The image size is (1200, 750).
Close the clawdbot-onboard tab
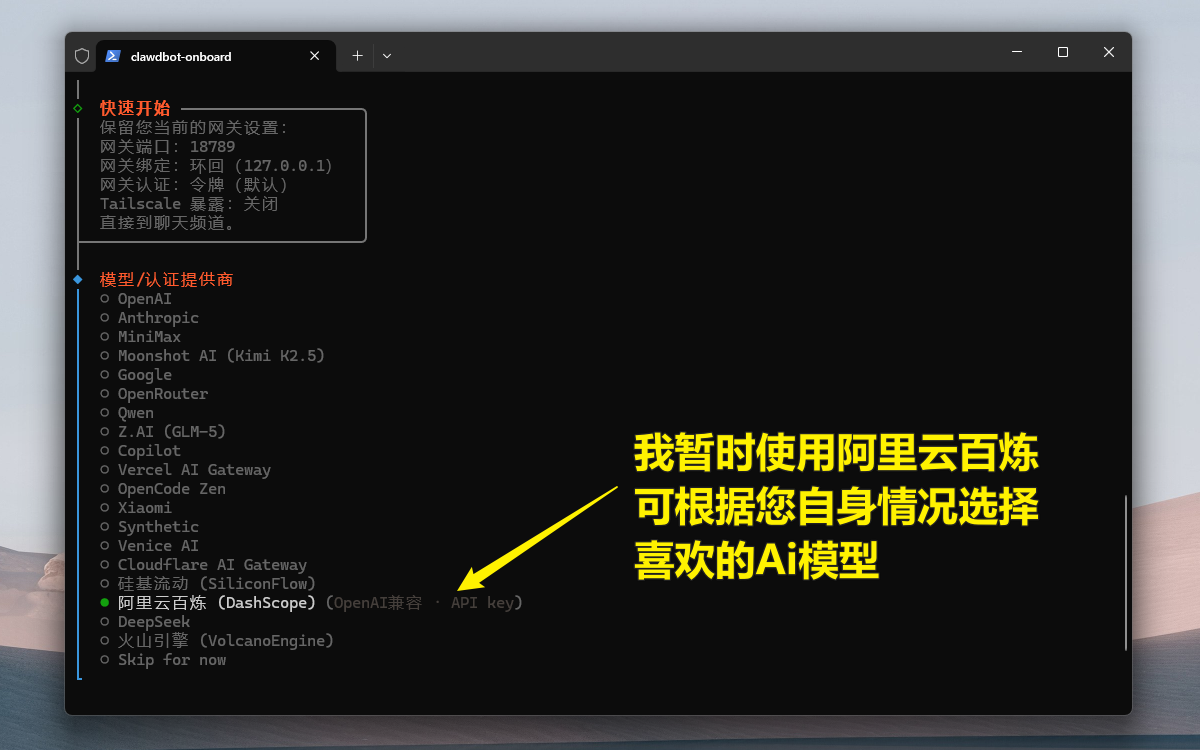(315, 56)
